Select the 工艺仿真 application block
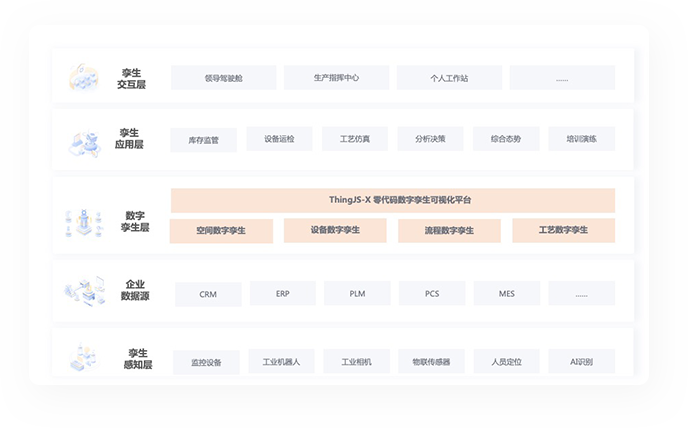This screenshot has height=428, width=688. 355,139
